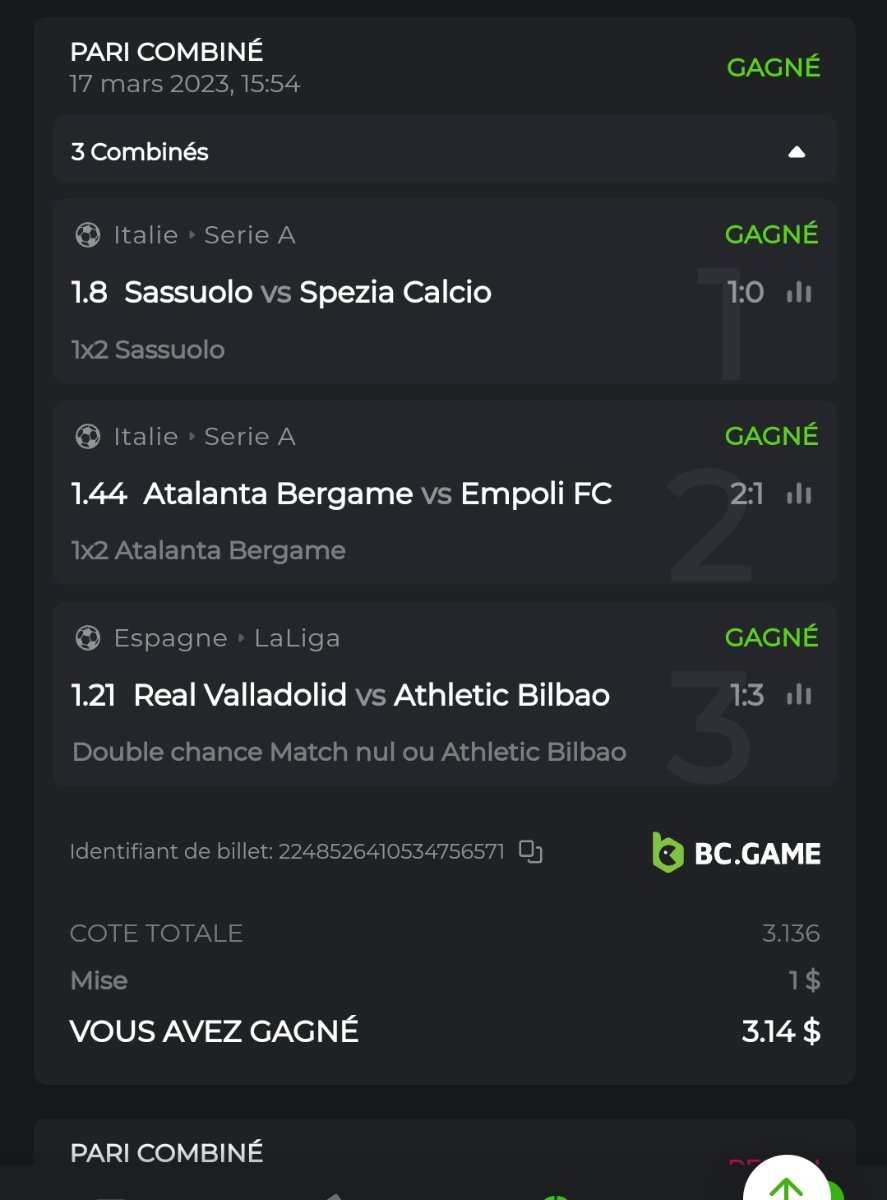Tap the BC.GAME logo
Screen dimensions: 887x1200
tap(736, 853)
